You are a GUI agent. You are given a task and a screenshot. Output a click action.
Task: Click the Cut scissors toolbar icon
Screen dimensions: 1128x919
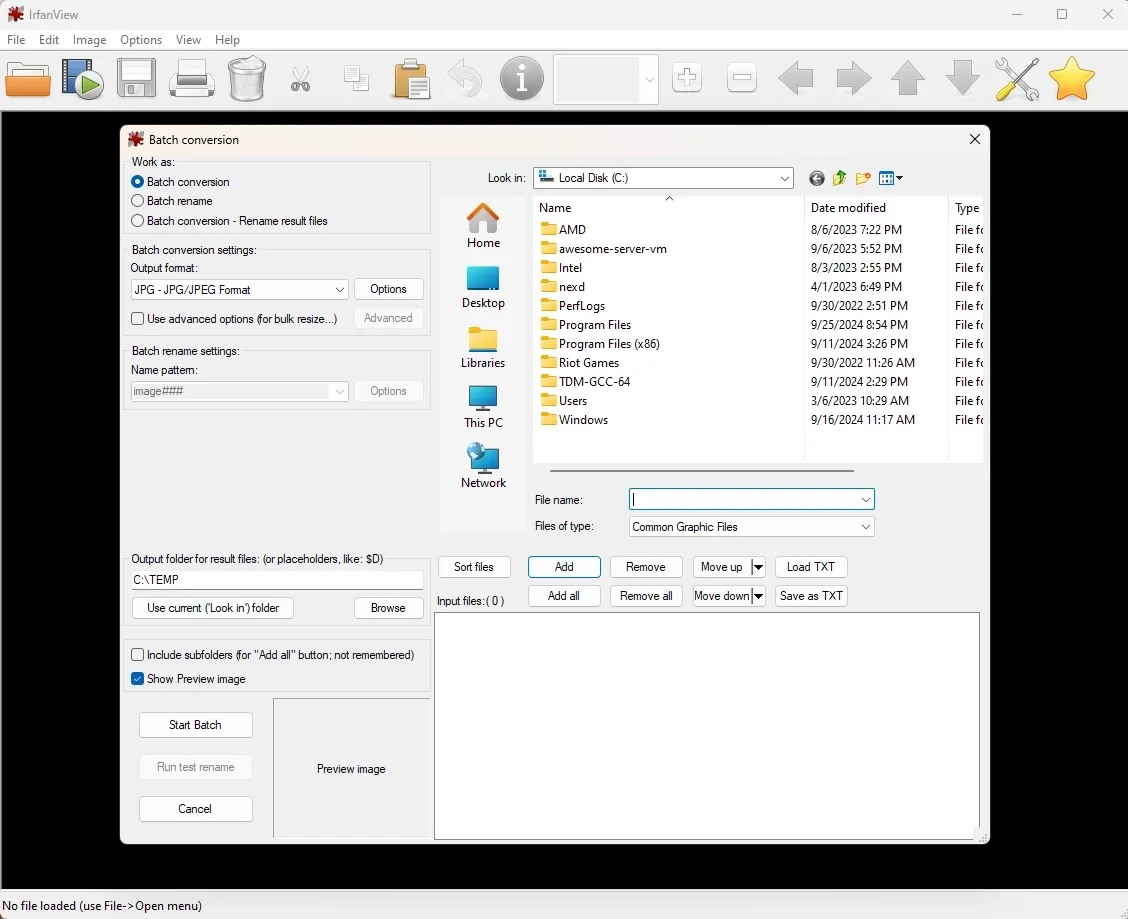click(x=301, y=79)
